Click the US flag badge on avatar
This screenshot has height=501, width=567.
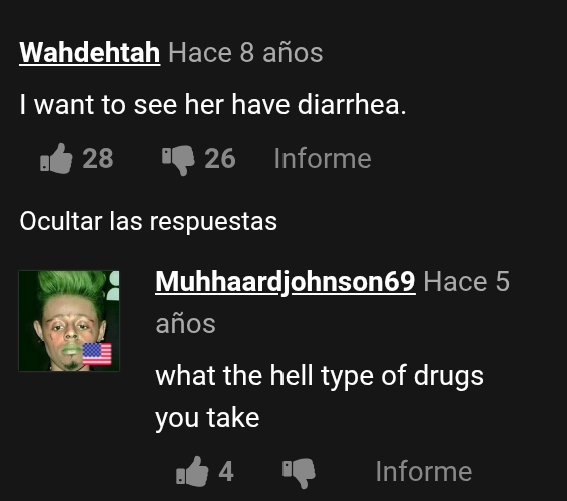(97, 354)
